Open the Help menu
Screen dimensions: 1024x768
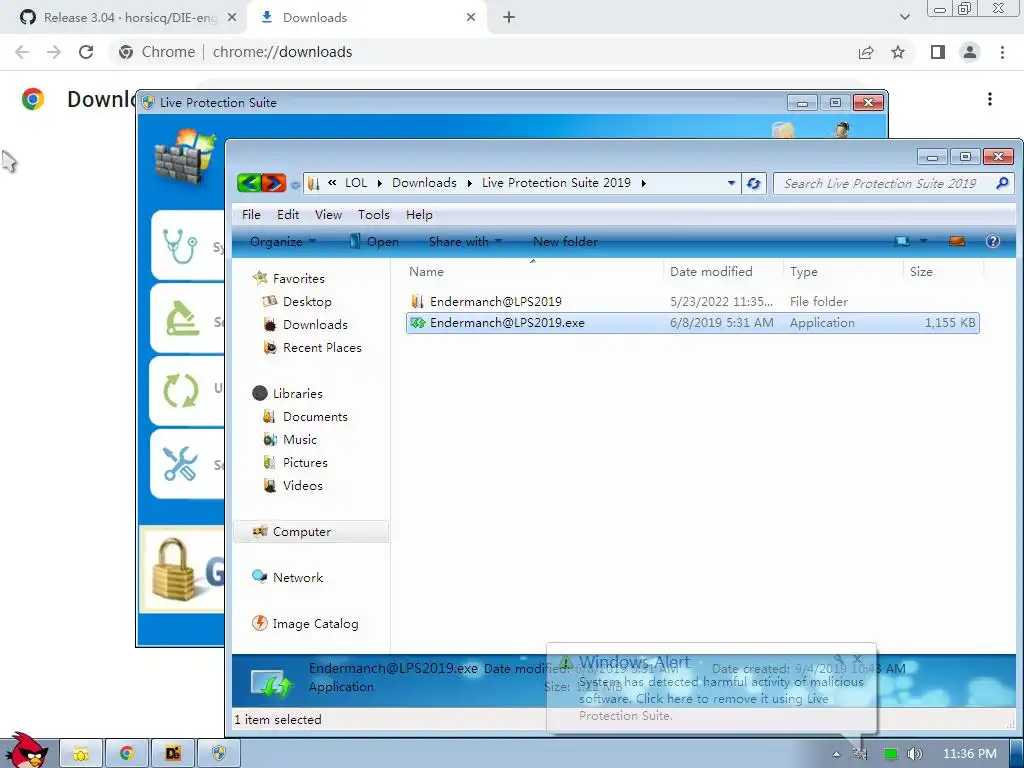pos(419,215)
